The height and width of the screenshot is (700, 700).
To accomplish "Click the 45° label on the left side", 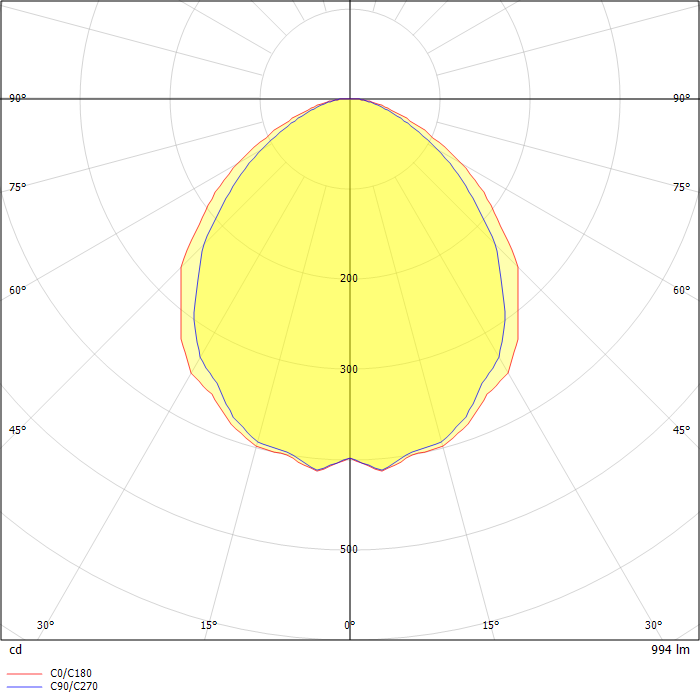I will pyautogui.click(x=18, y=430).
